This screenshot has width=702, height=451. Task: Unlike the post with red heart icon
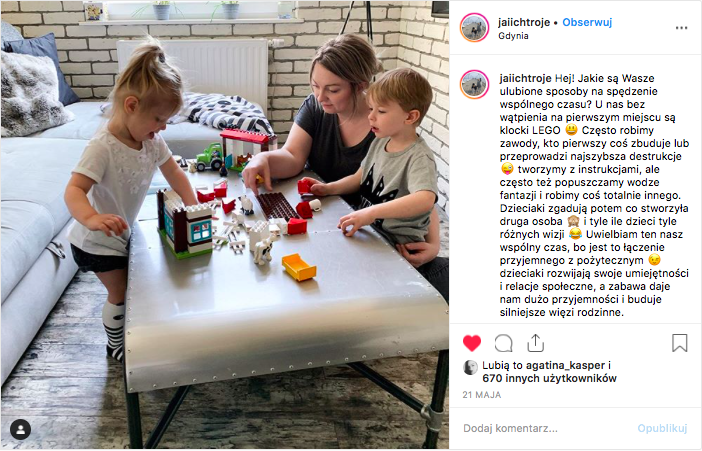point(471,343)
